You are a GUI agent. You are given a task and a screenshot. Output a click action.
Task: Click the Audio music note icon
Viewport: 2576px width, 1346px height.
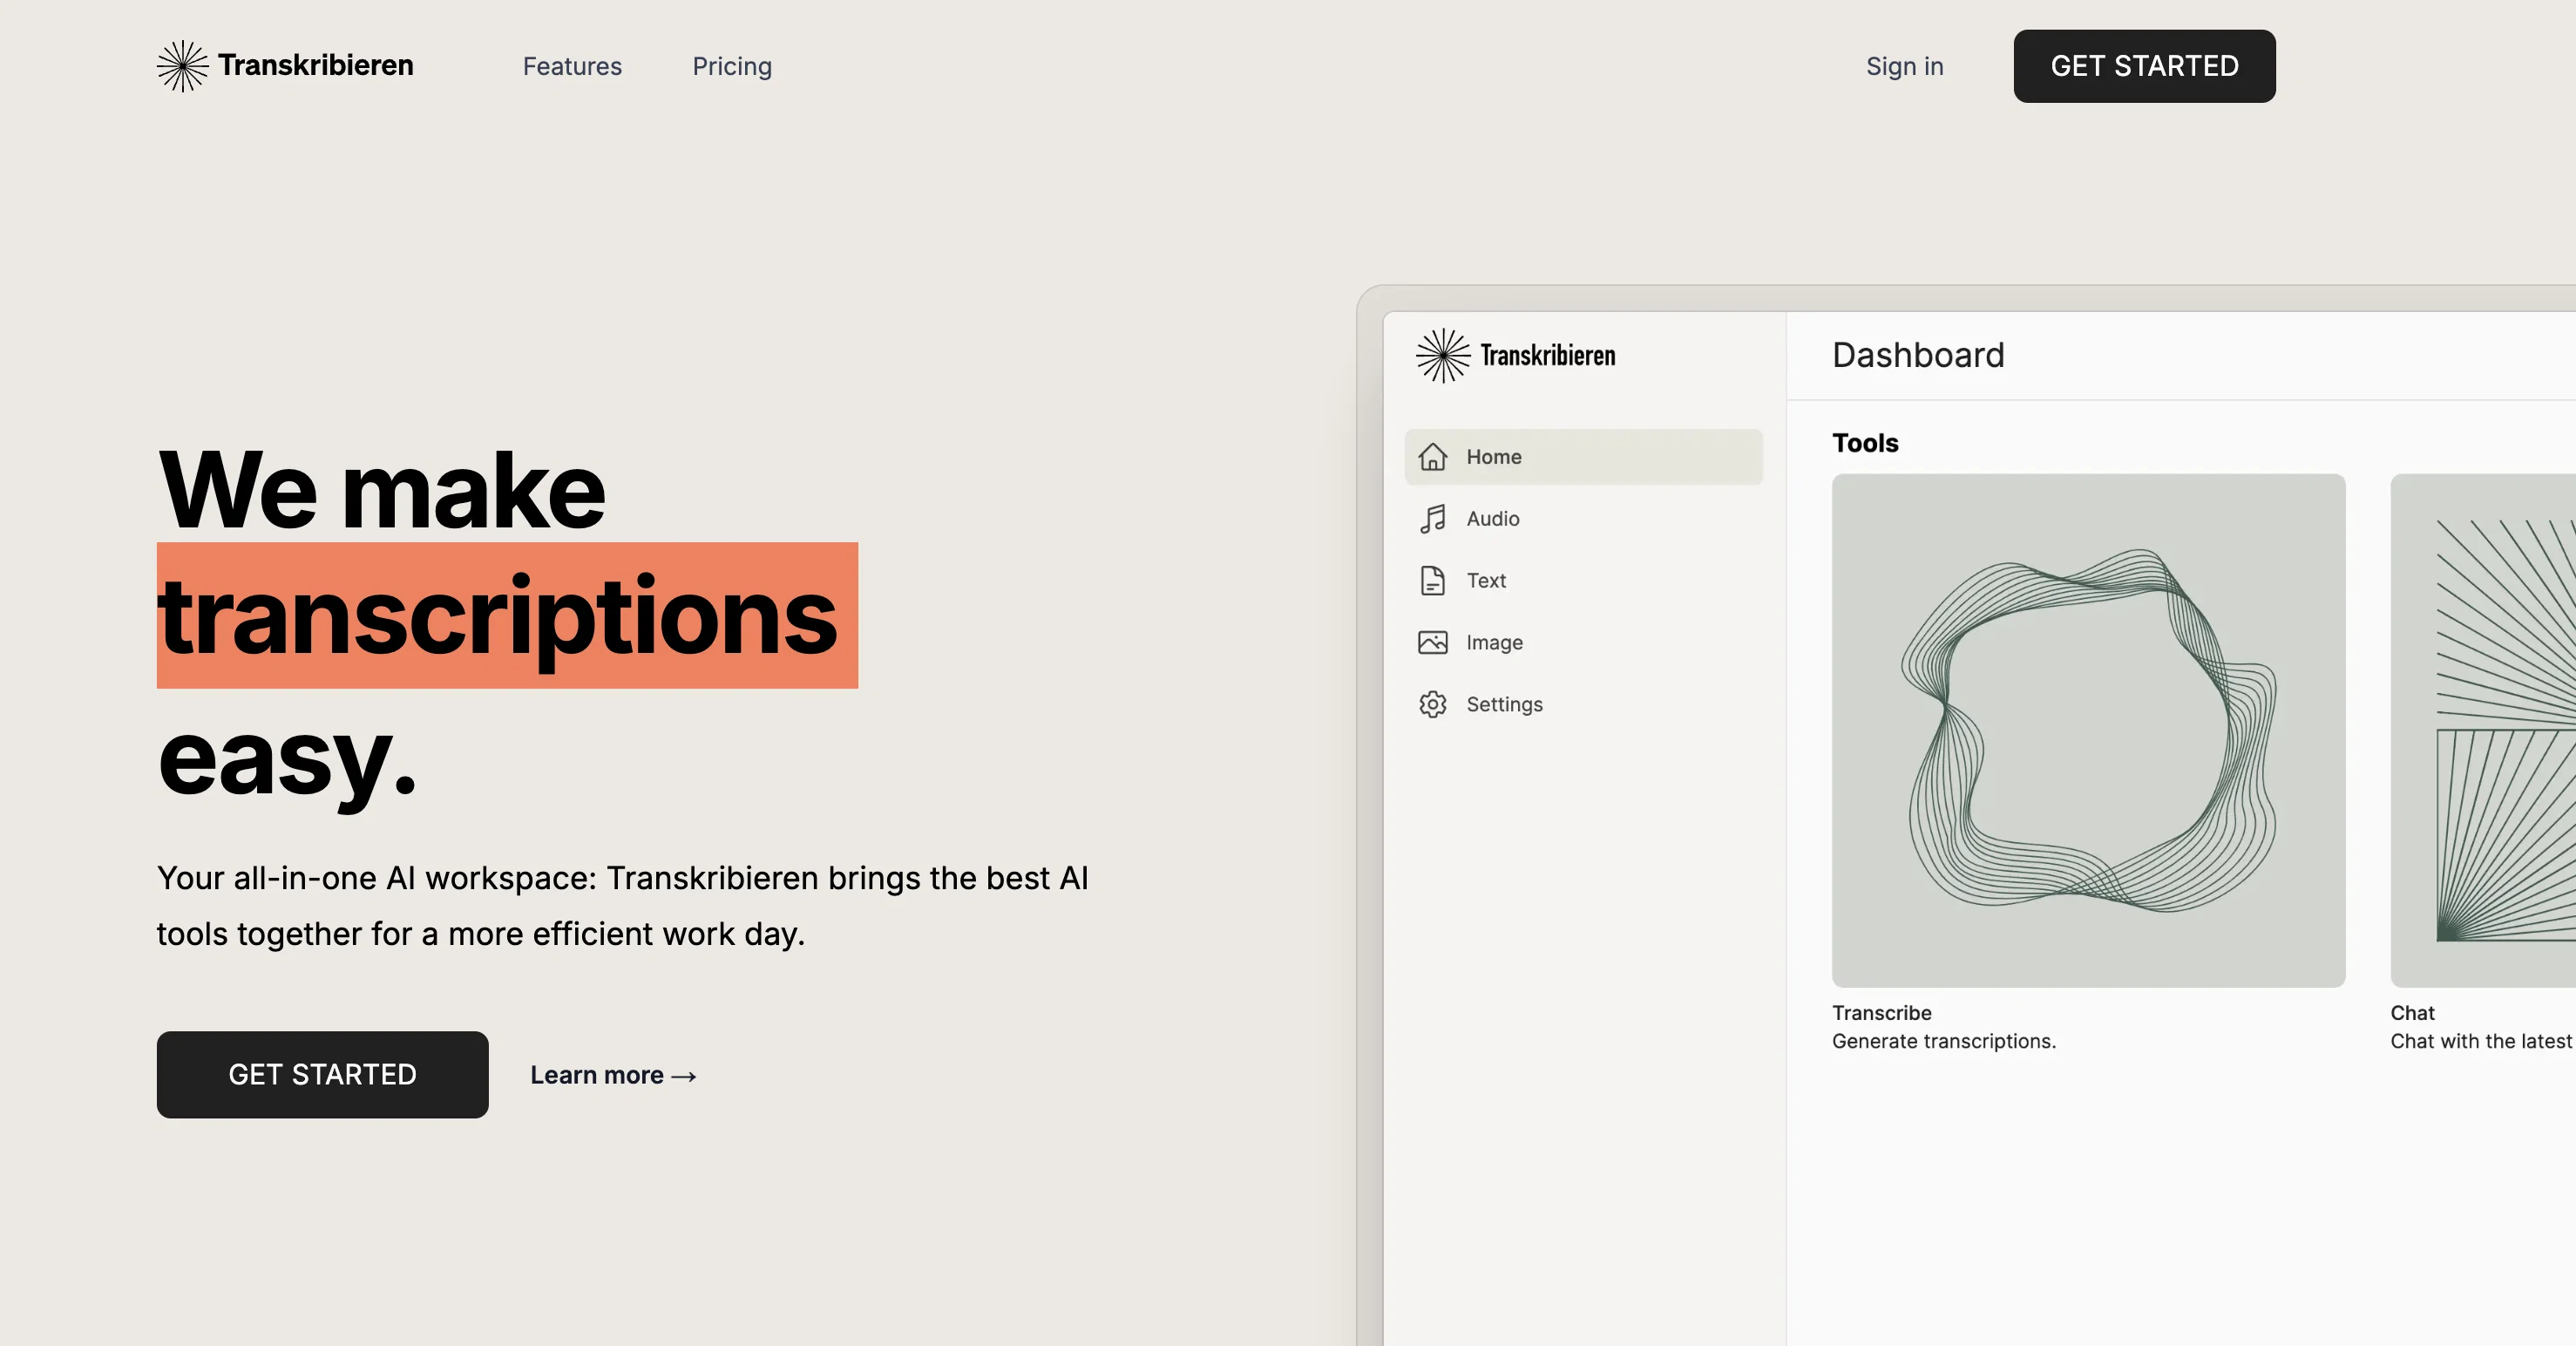(x=1432, y=519)
